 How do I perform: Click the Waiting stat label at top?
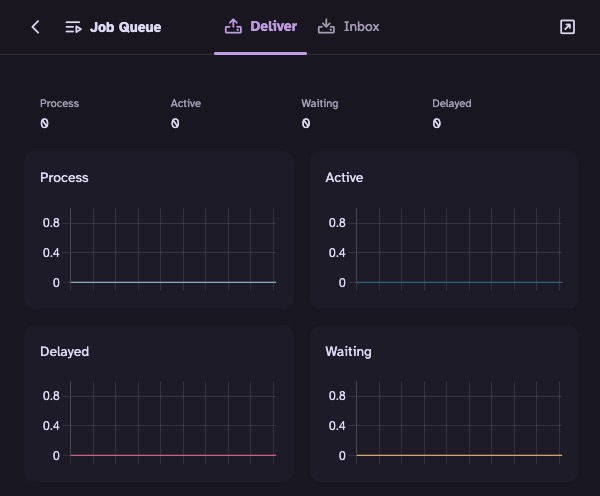click(320, 103)
